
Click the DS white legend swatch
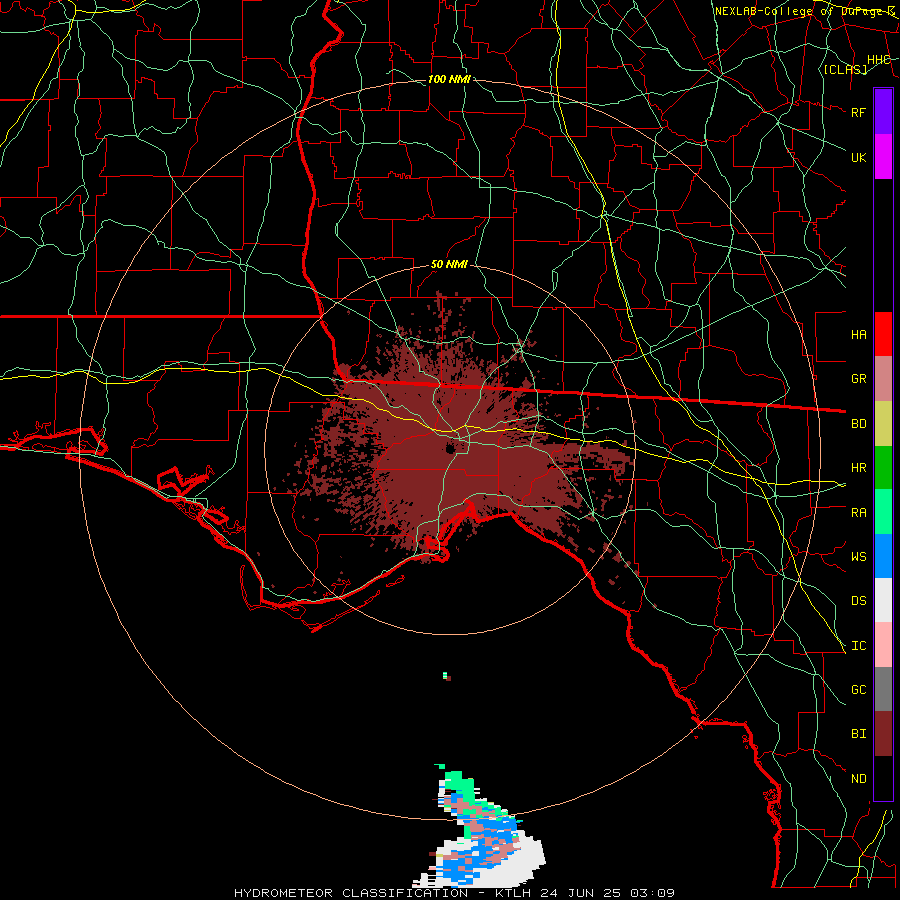tap(883, 600)
